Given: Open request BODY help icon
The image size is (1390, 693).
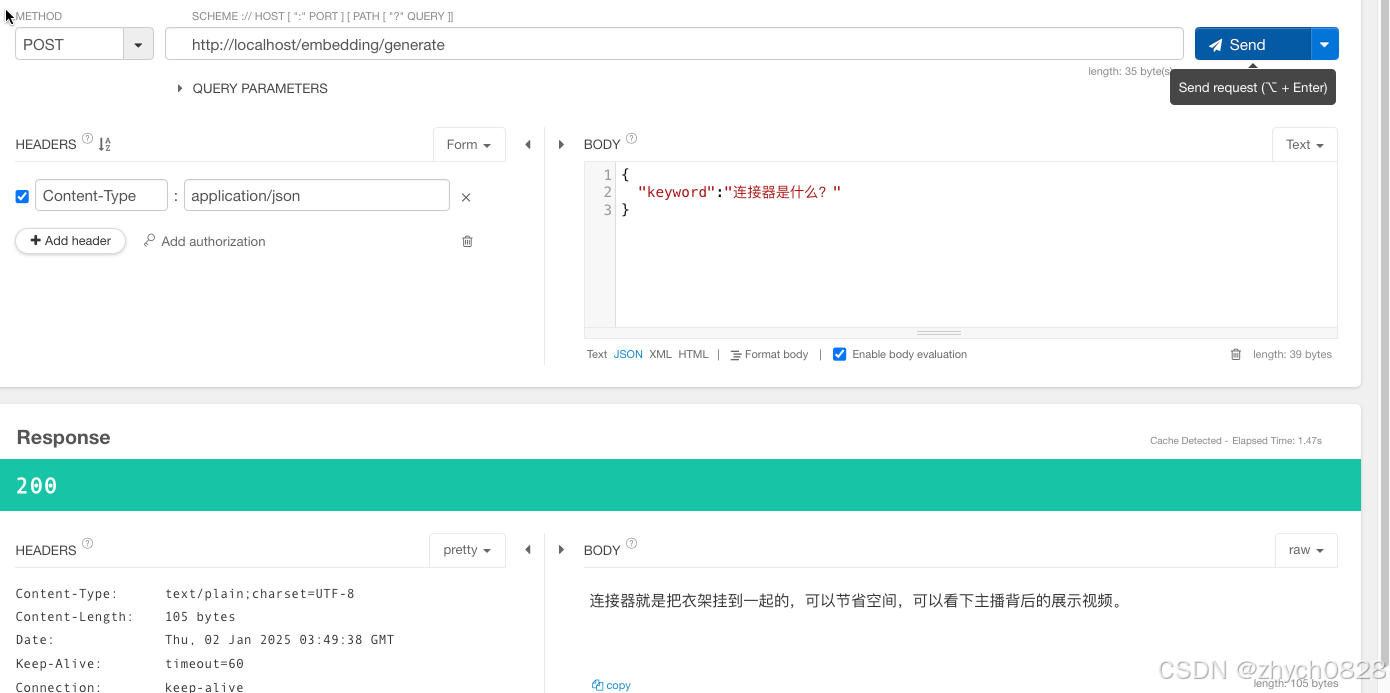Looking at the screenshot, I should [x=631, y=140].
